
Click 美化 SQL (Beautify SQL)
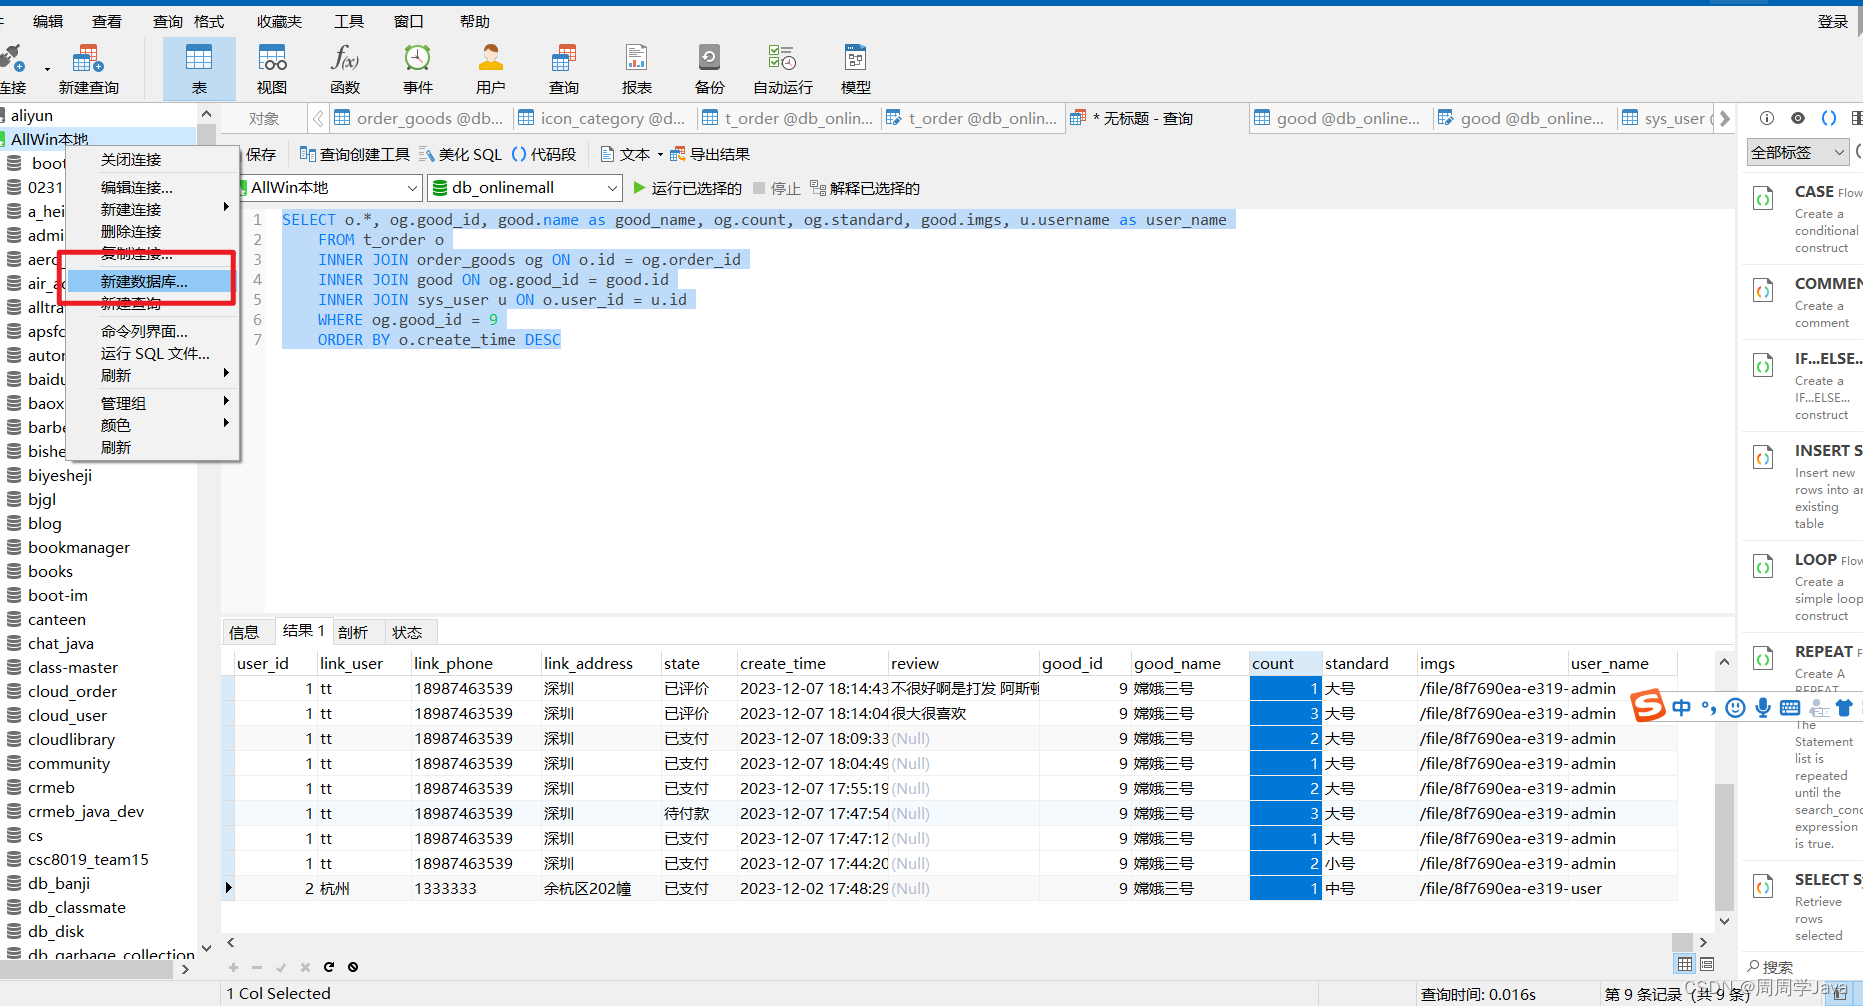click(460, 154)
